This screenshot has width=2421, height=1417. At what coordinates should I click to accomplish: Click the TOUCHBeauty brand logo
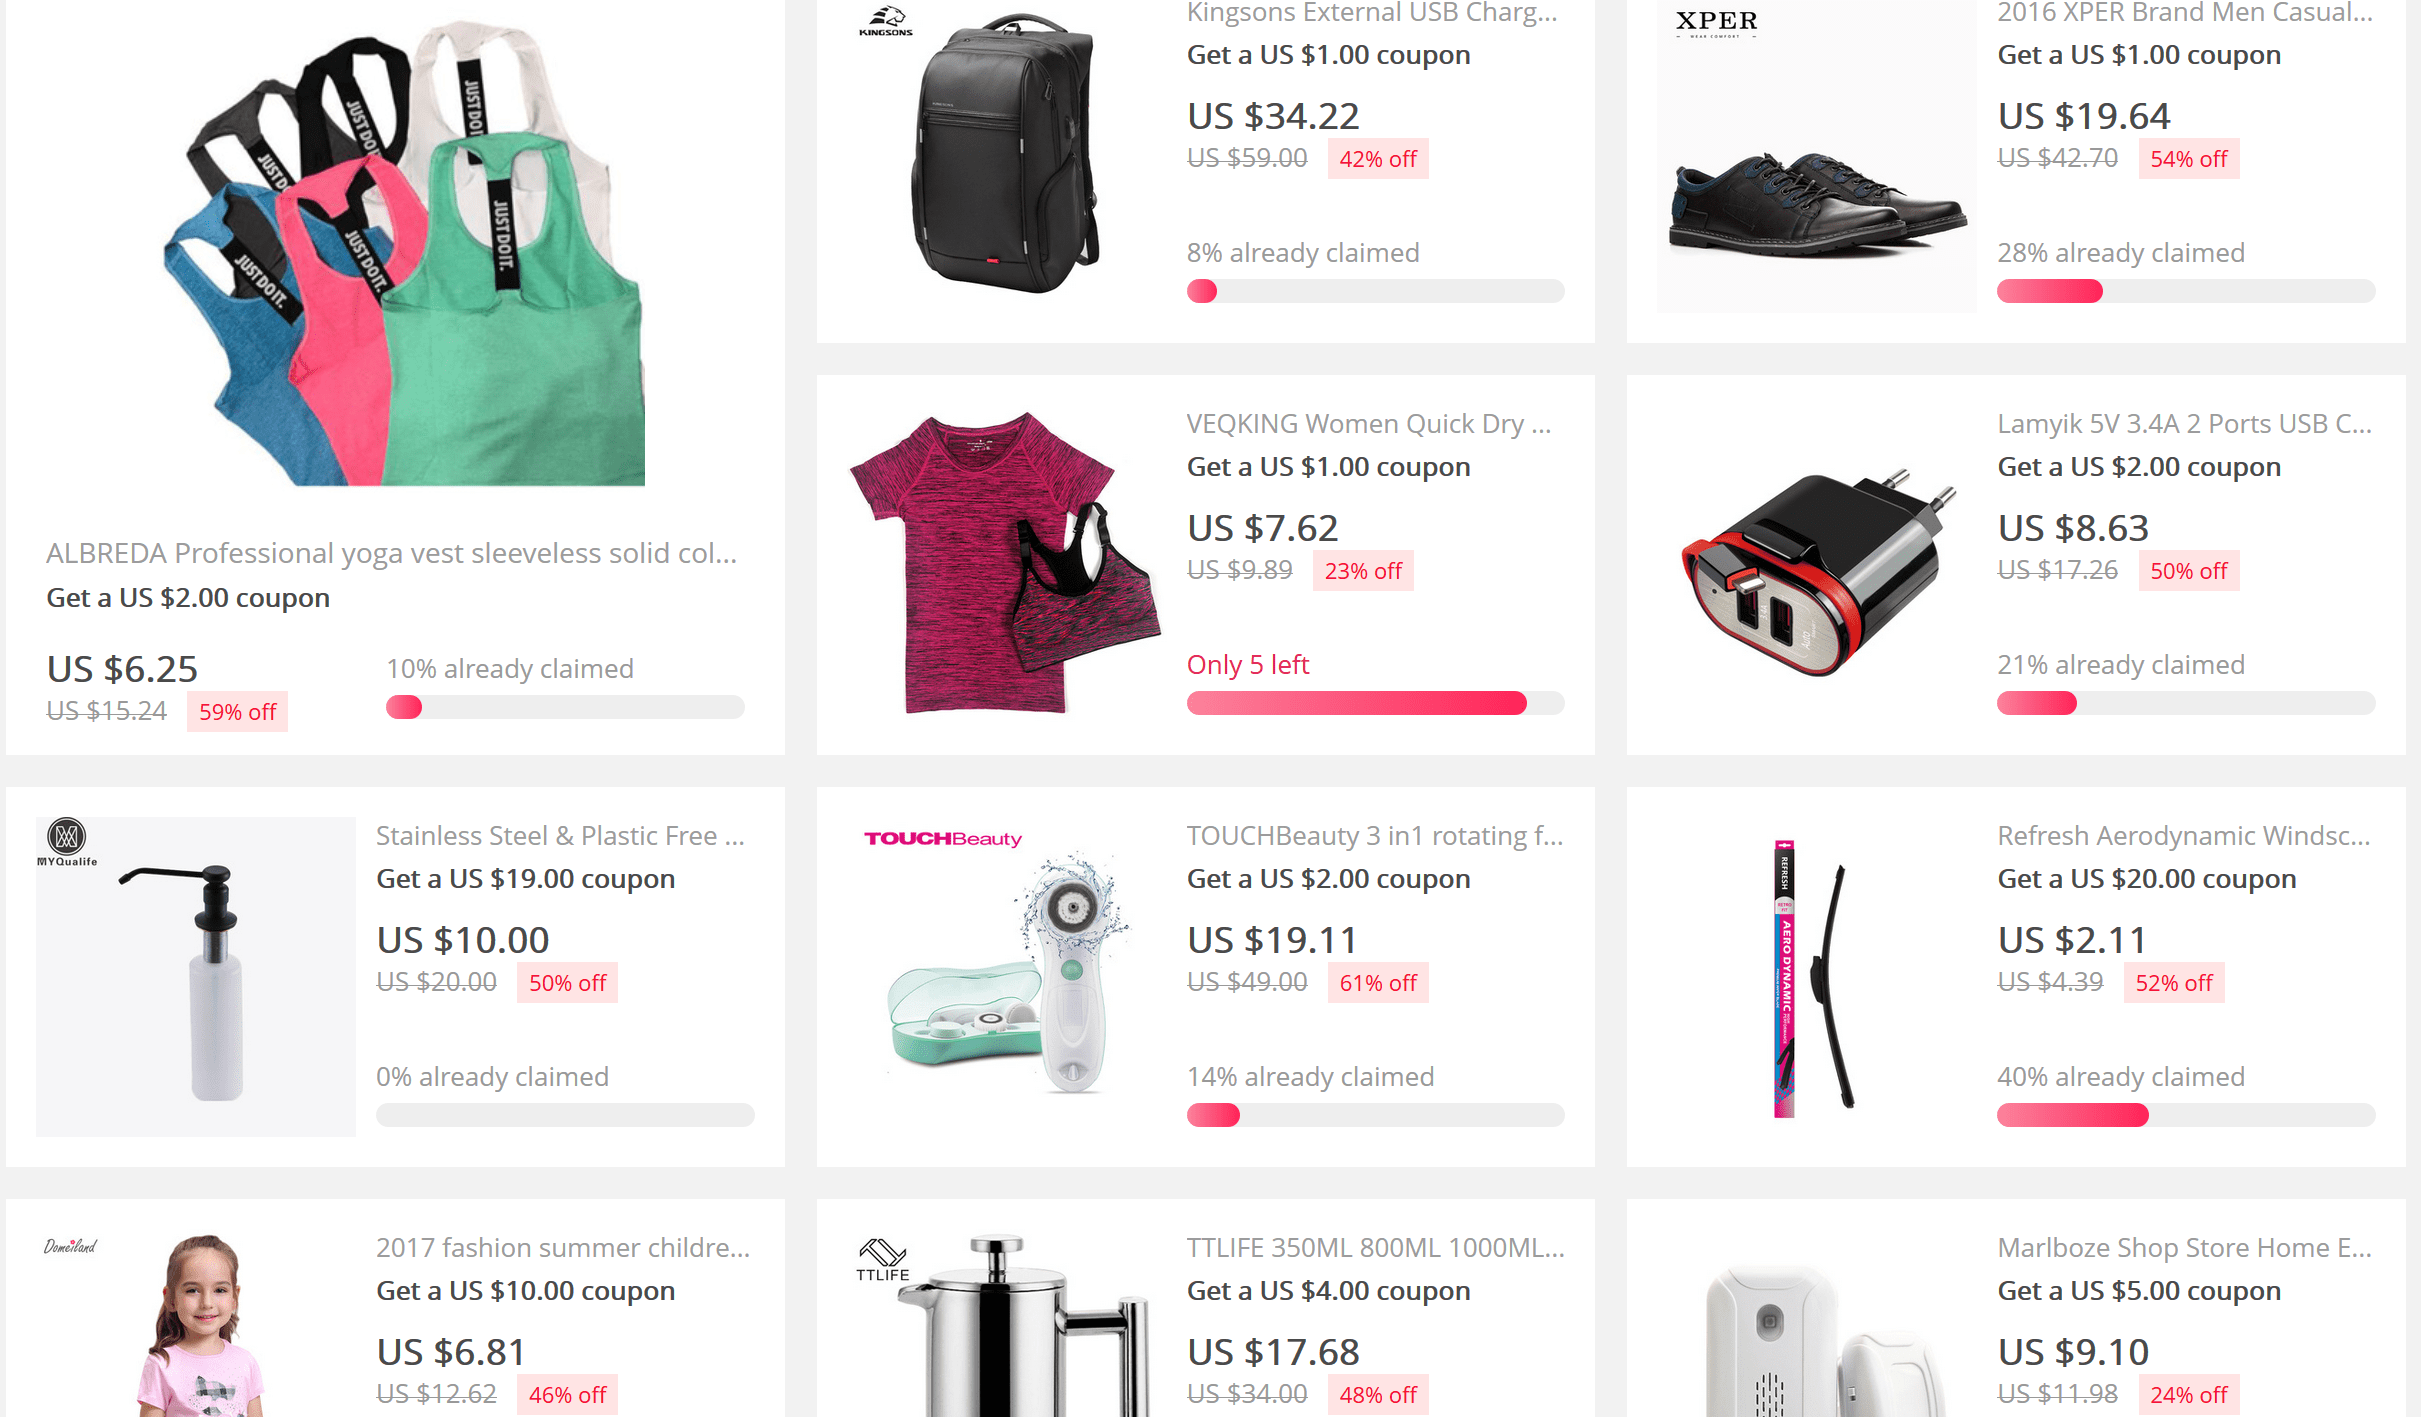(943, 838)
